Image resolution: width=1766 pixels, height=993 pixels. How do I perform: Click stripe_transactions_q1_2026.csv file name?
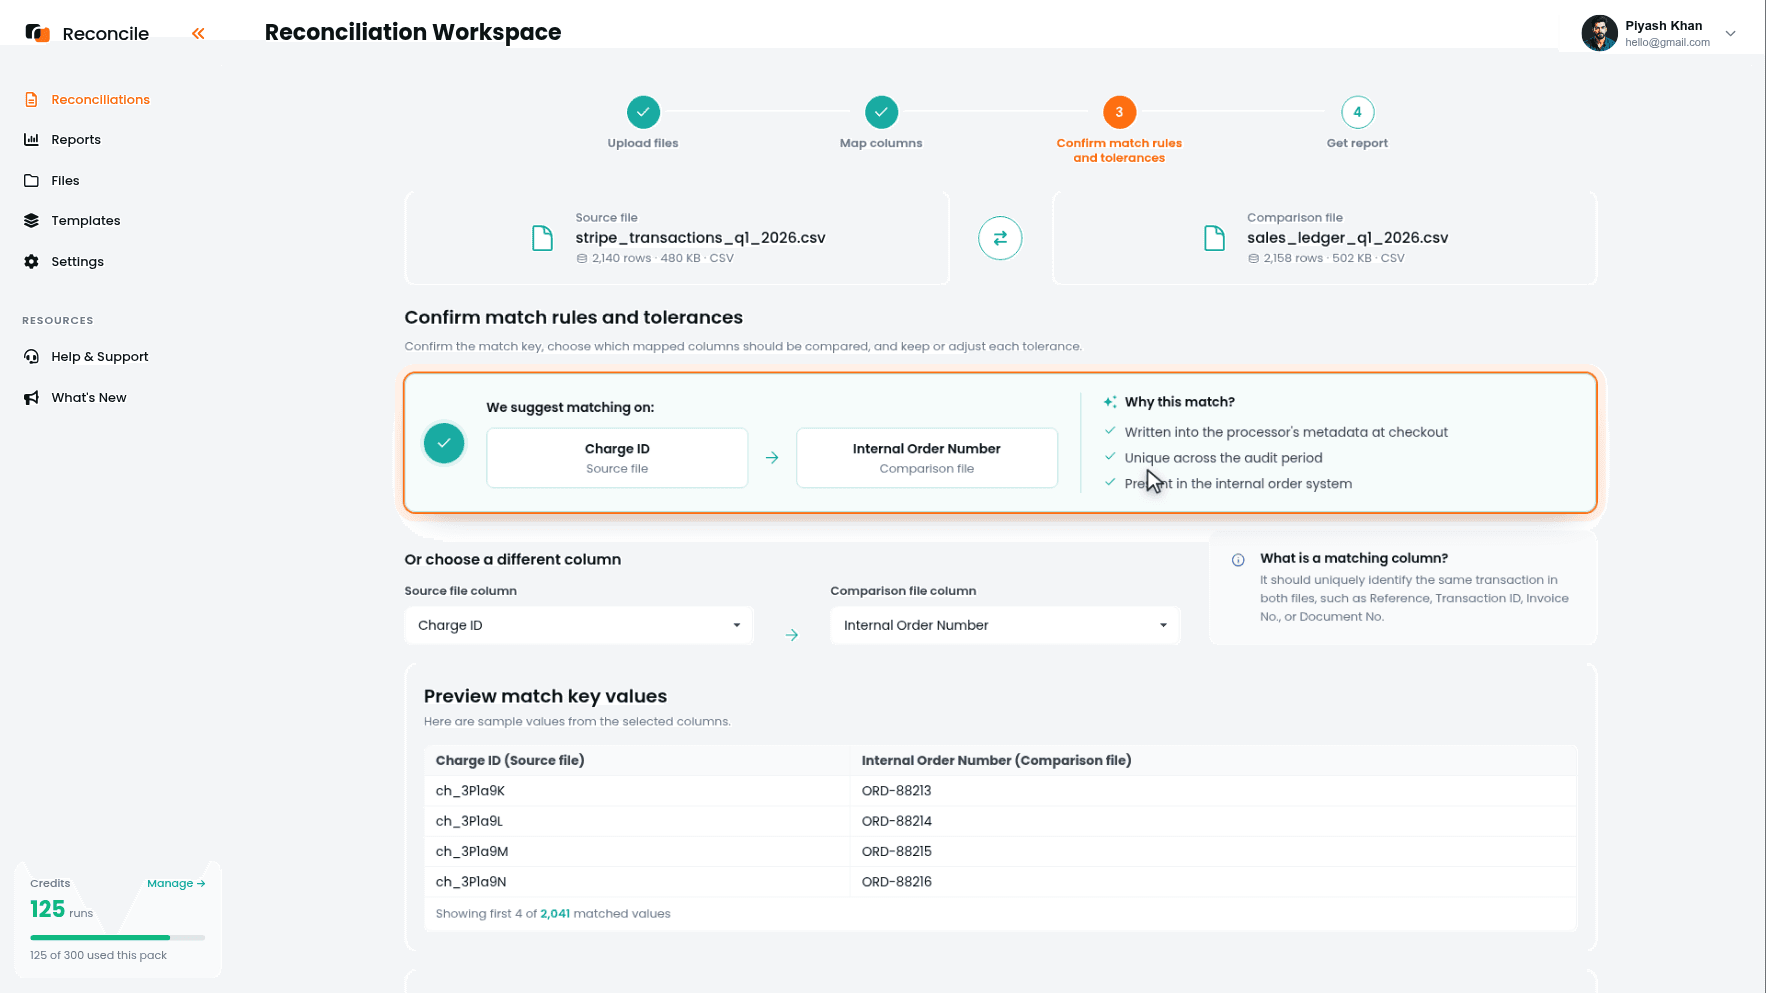click(x=700, y=238)
